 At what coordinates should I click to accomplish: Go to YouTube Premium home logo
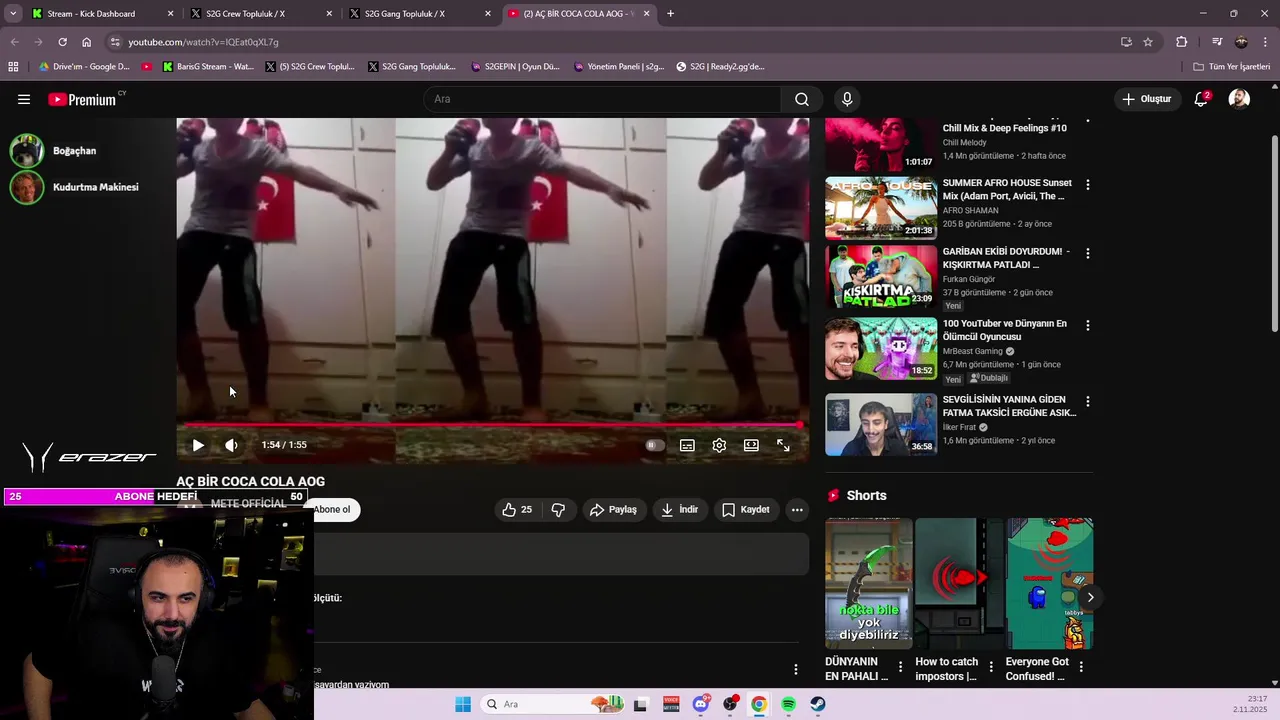82,99
